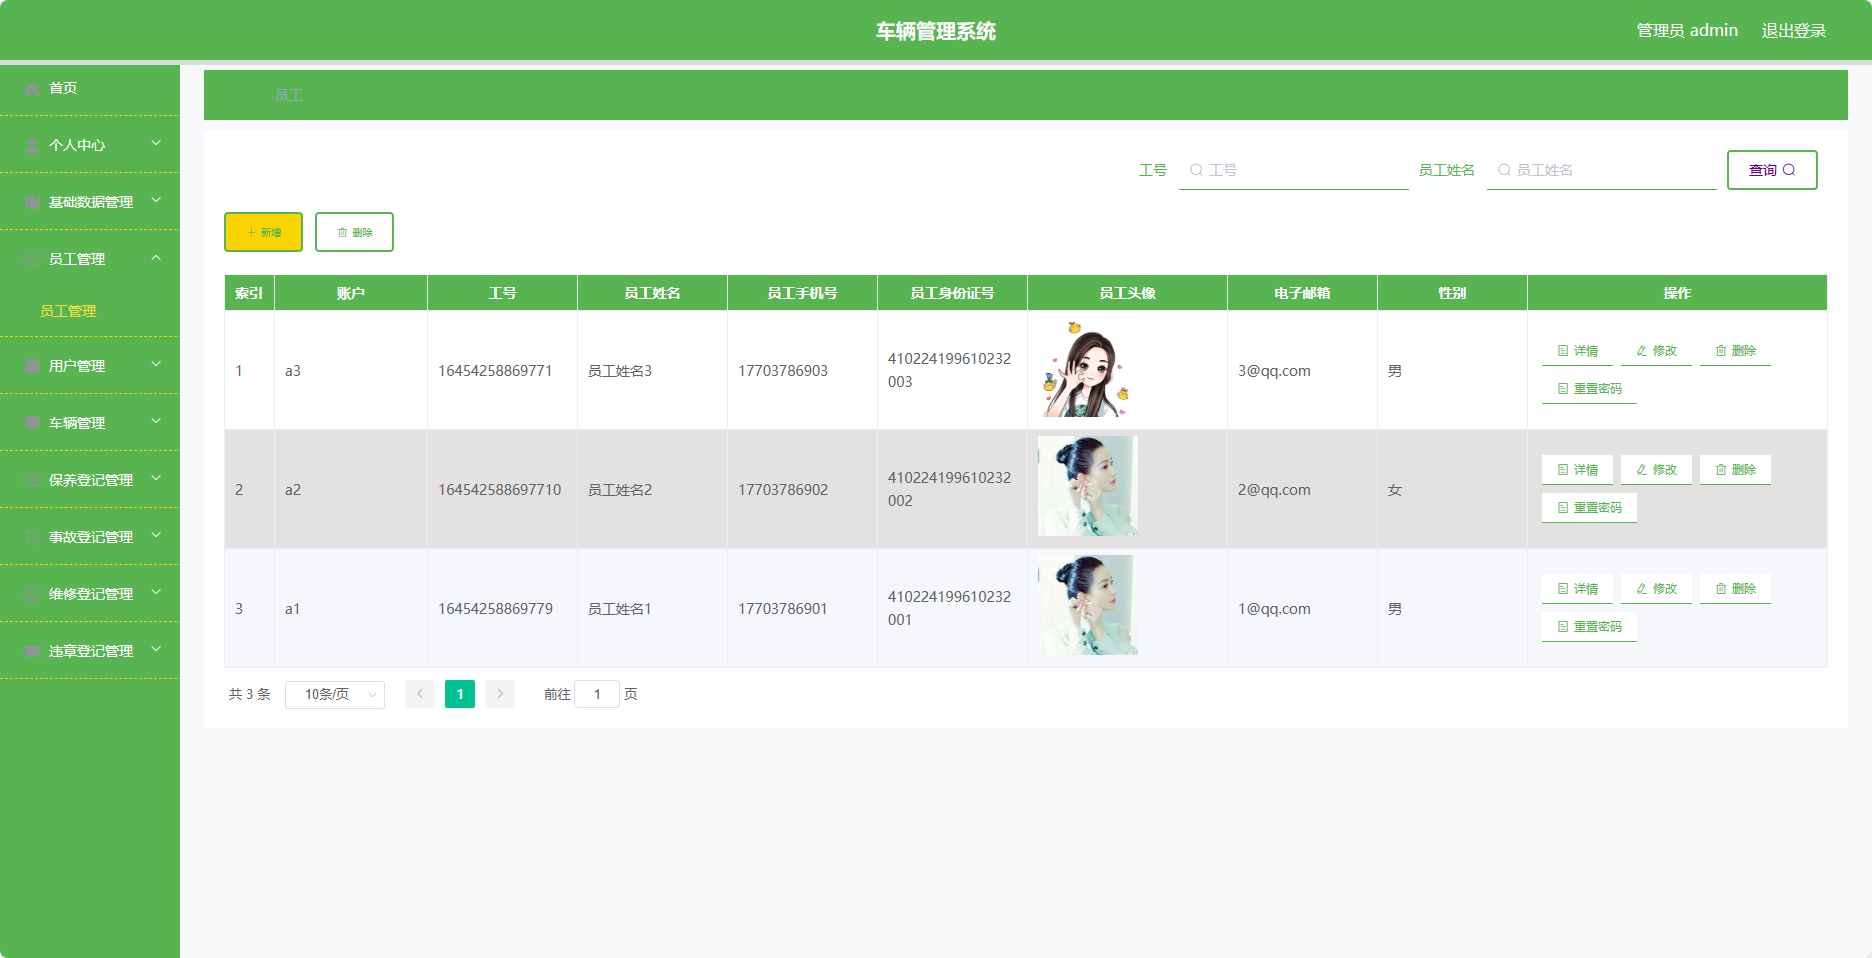Open the 10条/页 page size dropdown

[335, 694]
